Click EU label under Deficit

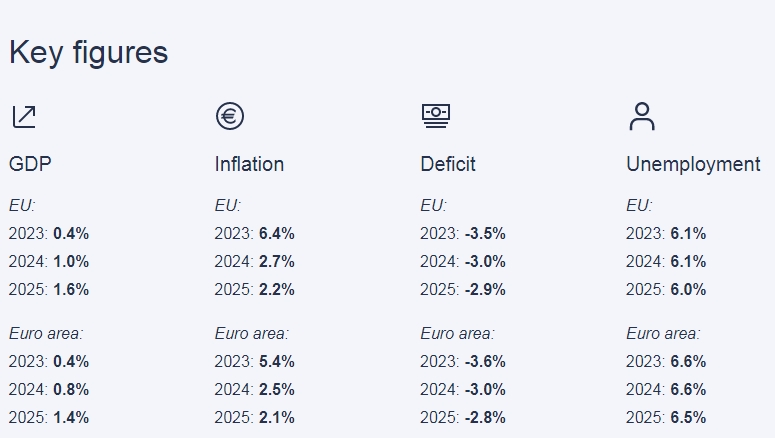point(433,205)
